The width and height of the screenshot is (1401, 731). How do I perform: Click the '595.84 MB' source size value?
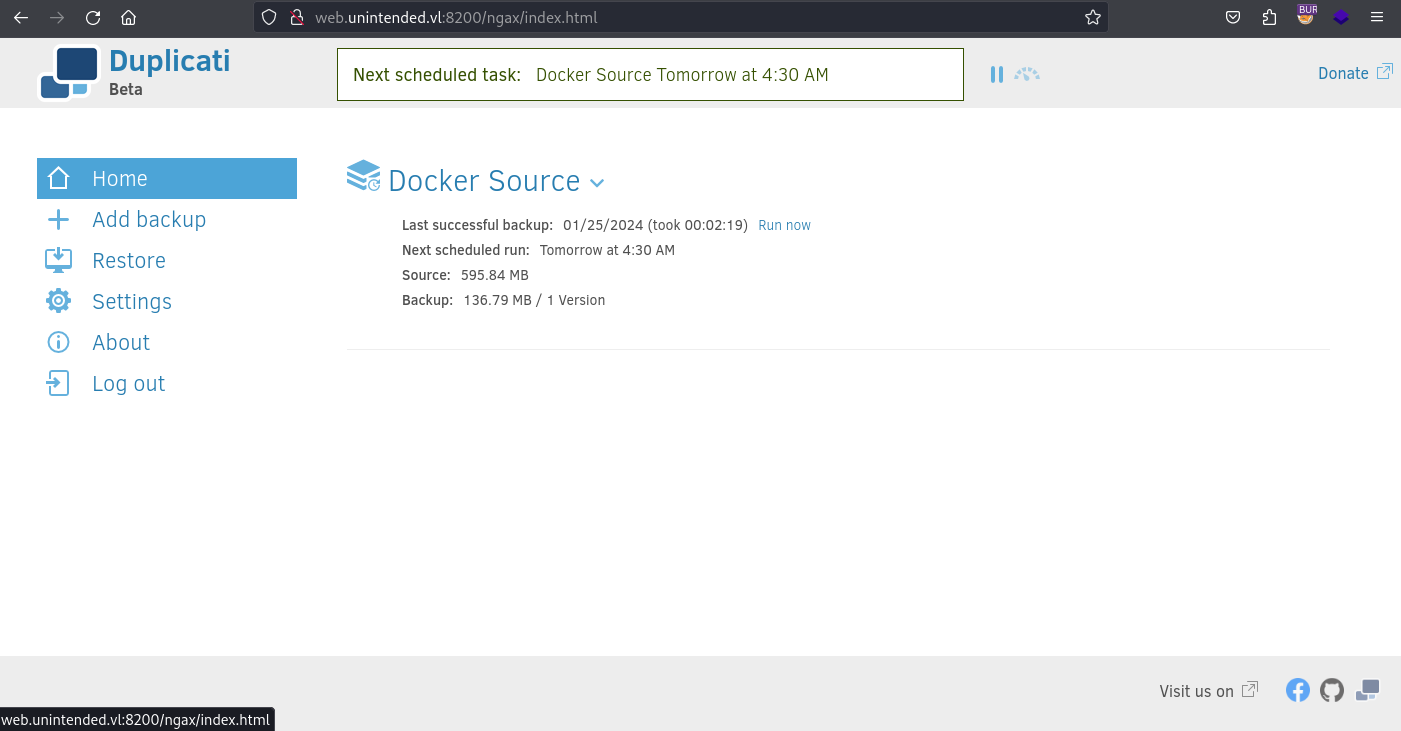(495, 275)
